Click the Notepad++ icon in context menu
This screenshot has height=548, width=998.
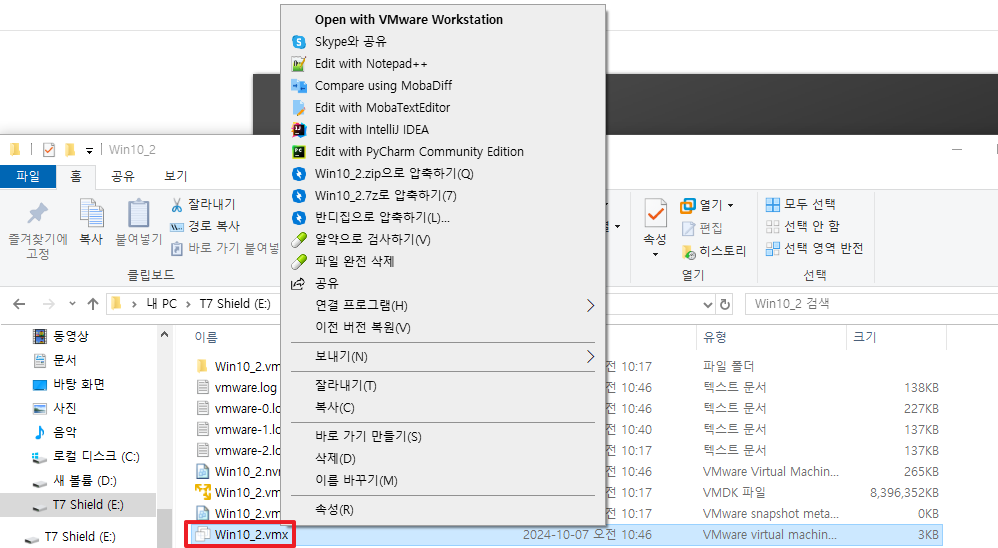[x=299, y=64]
